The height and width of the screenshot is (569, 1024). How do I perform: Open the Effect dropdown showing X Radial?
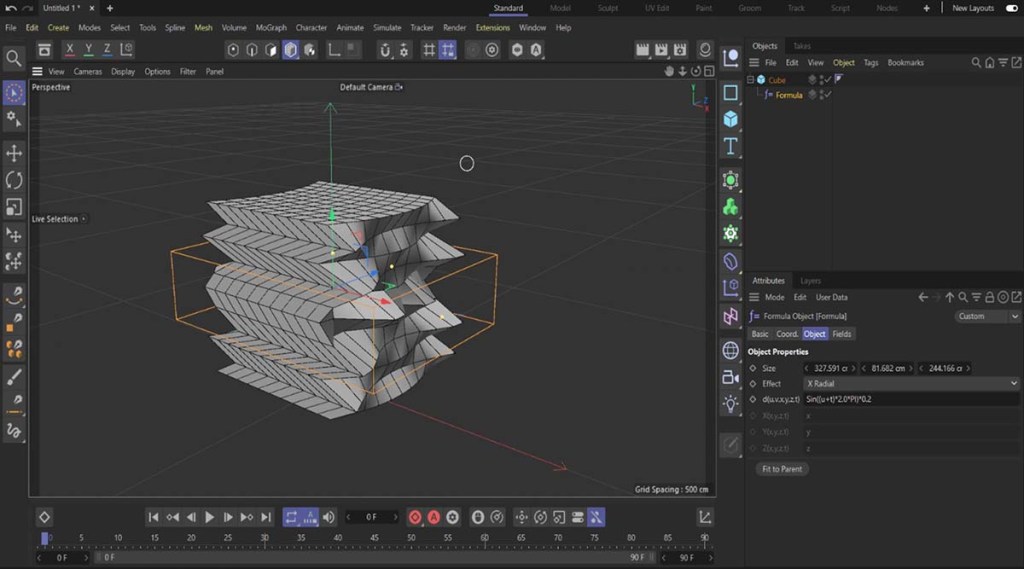(911, 383)
